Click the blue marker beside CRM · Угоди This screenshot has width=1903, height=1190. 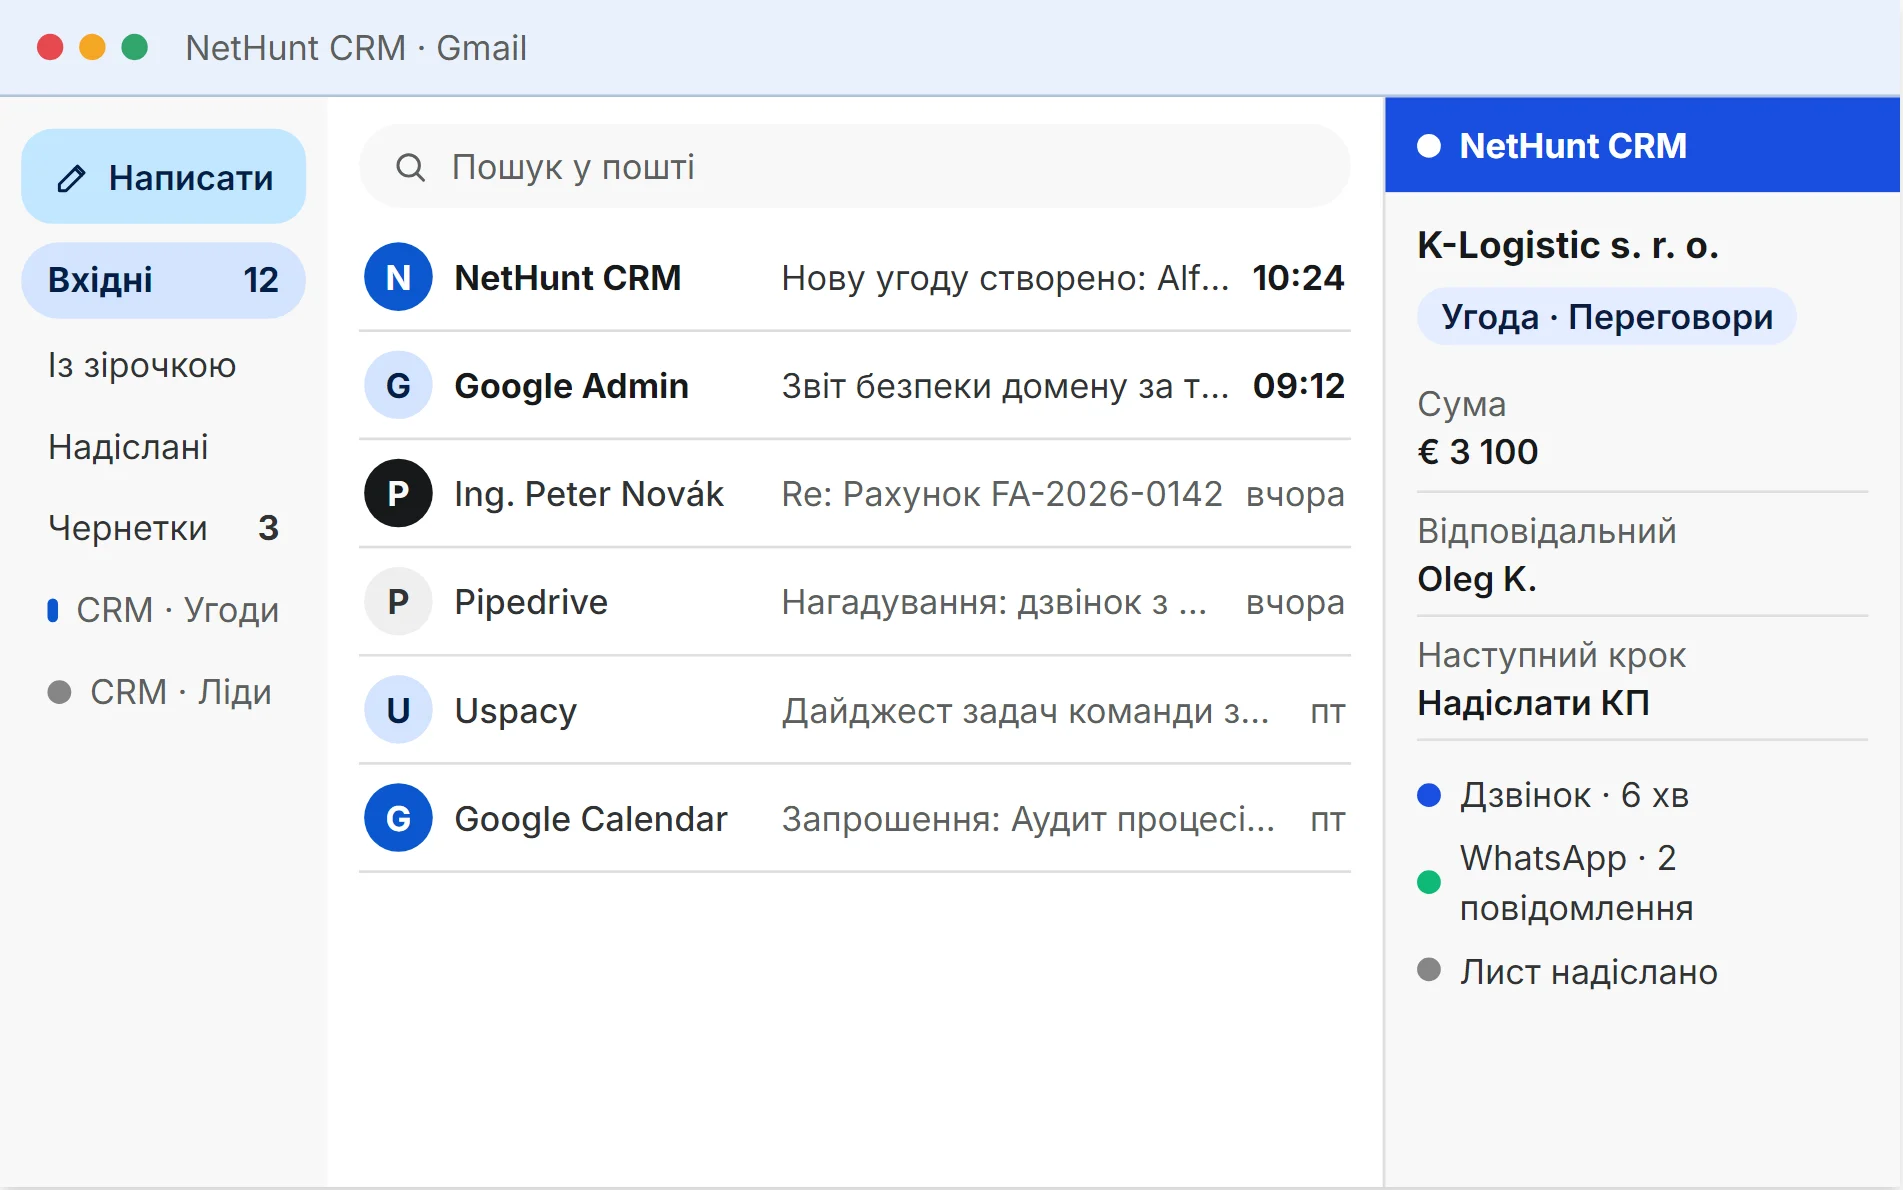pyautogui.click(x=53, y=610)
